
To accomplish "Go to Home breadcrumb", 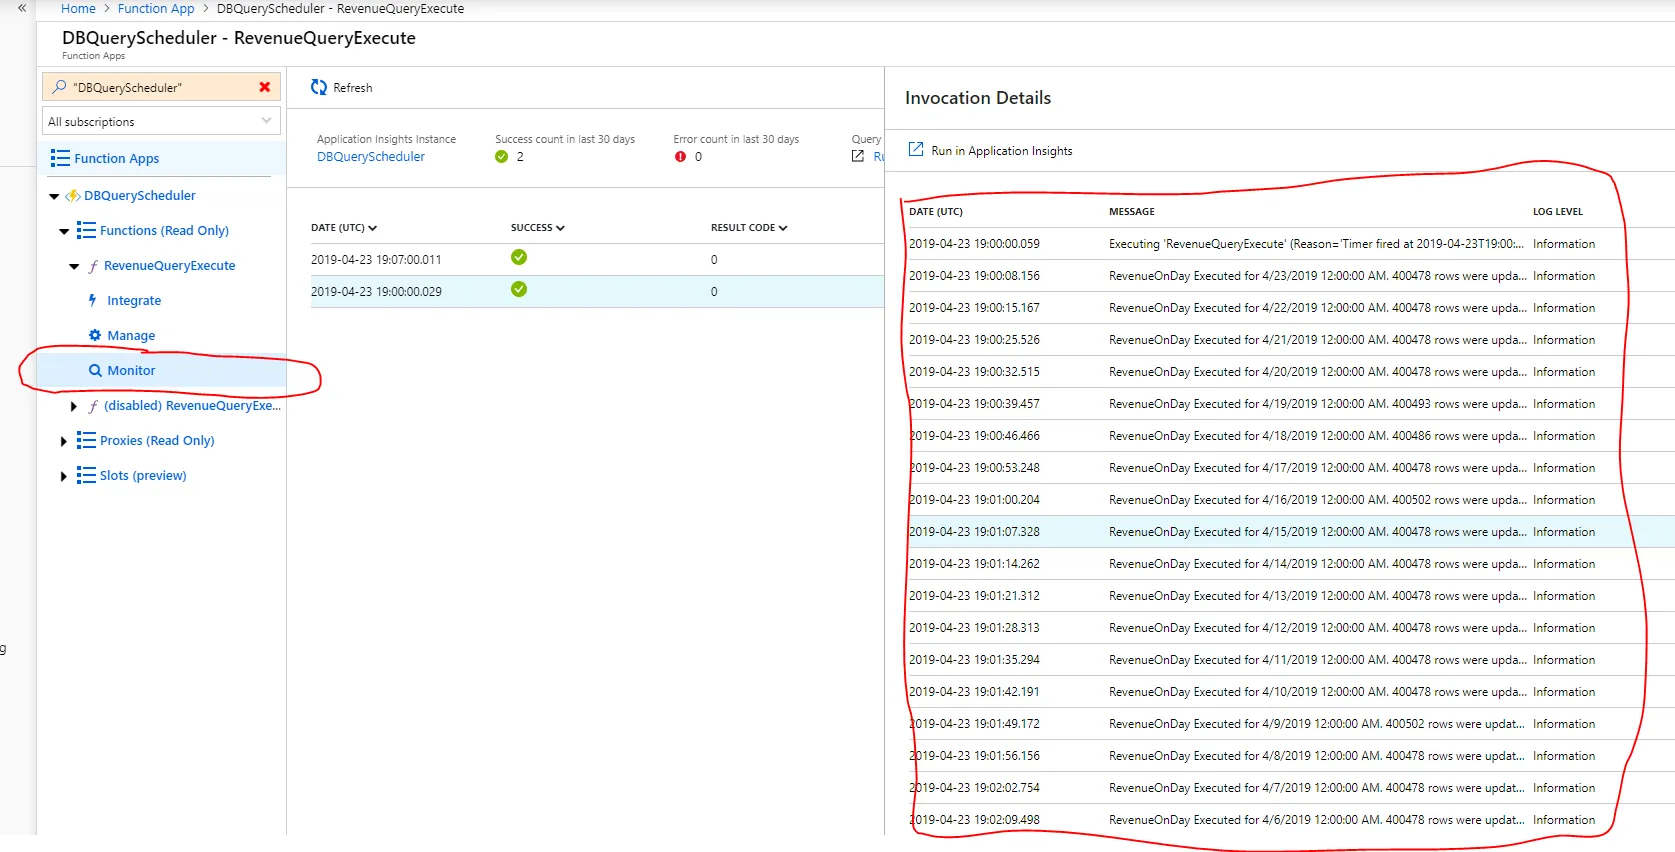I will coord(78,8).
